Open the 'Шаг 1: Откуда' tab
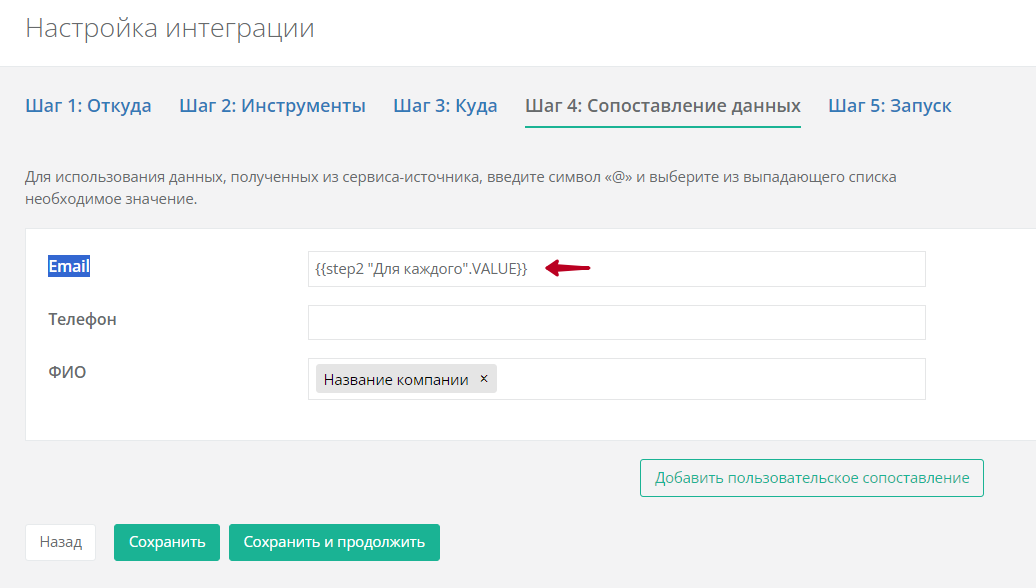 88,106
